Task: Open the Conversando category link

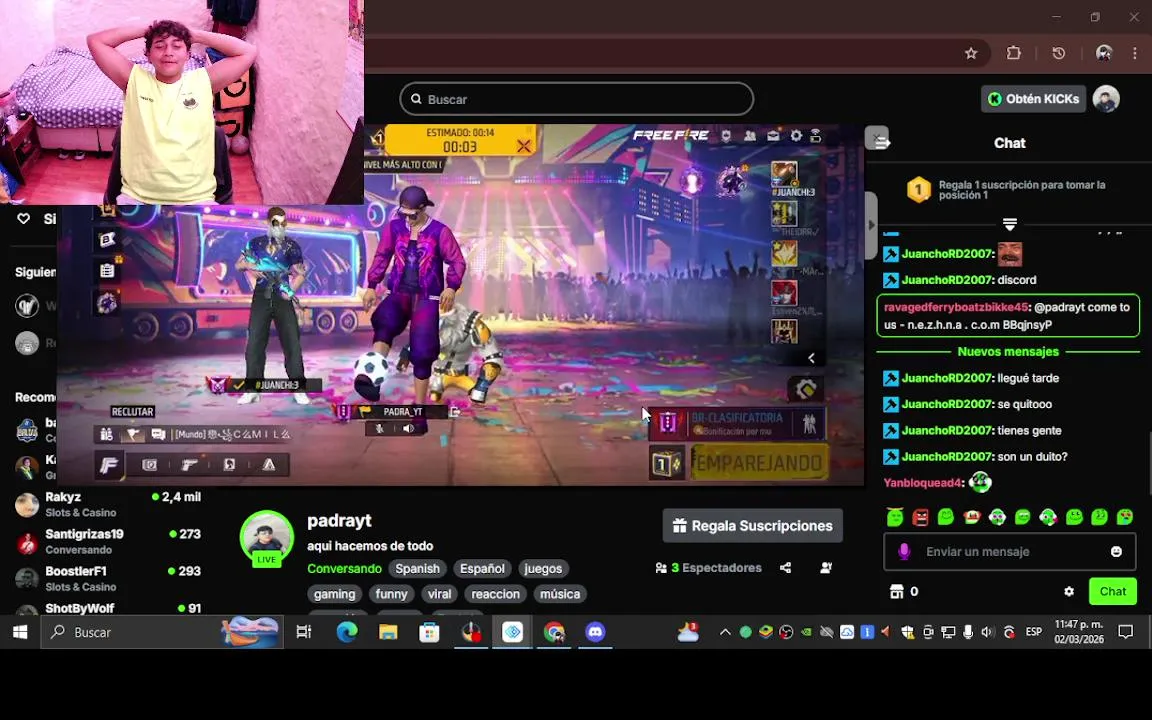Action: [x=344, y=569]
